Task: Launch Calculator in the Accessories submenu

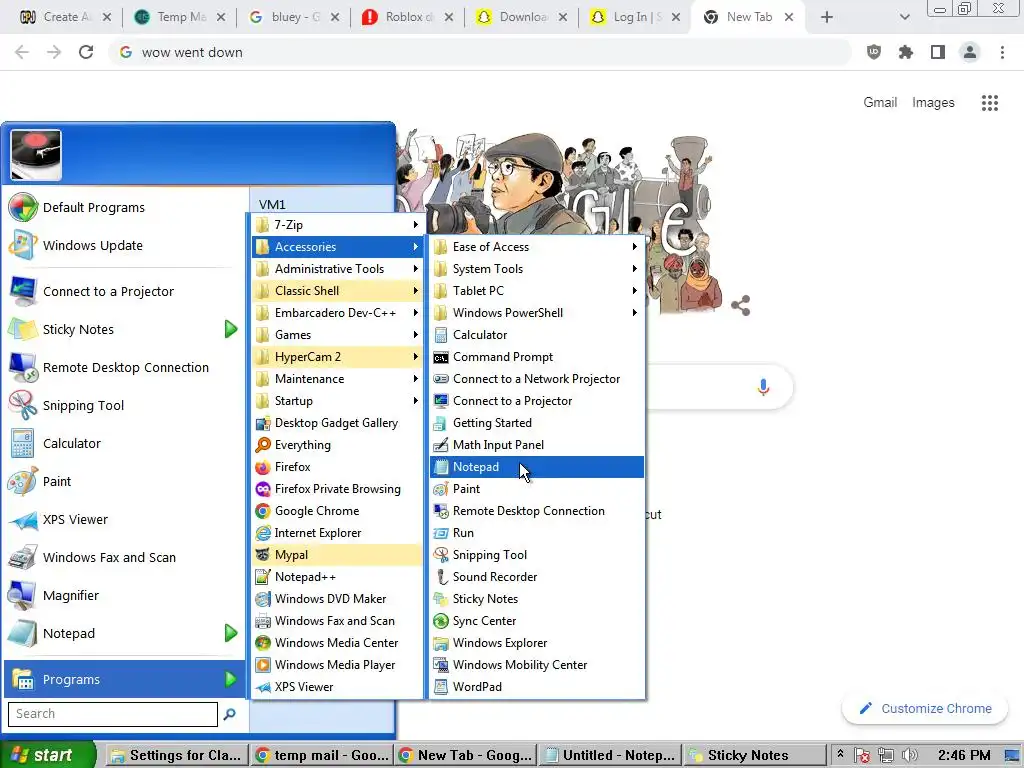Action: pyautogui.click(x=537, y=335)
